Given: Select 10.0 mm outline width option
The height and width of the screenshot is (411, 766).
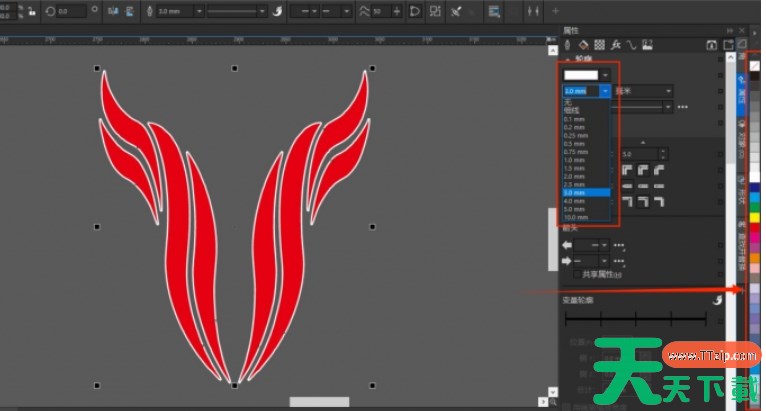Looking at the screenshot, I should point(576,216).
